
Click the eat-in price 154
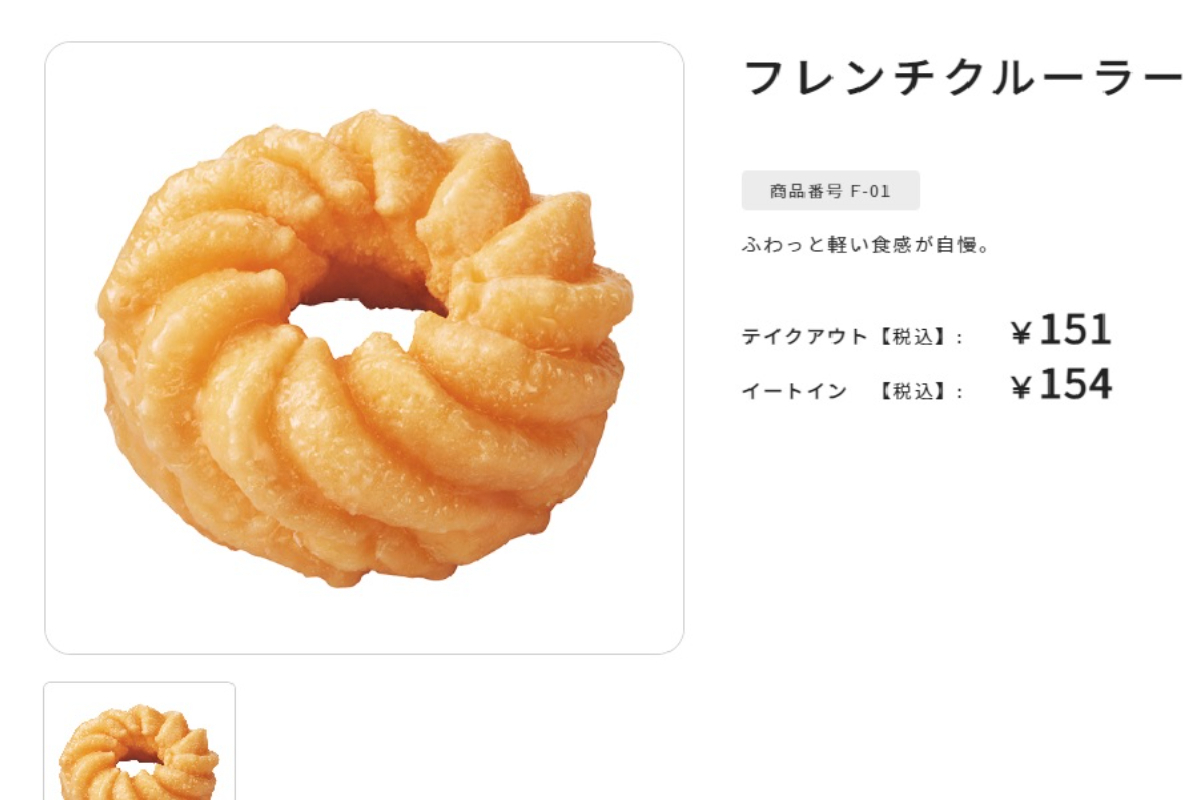1075,385
